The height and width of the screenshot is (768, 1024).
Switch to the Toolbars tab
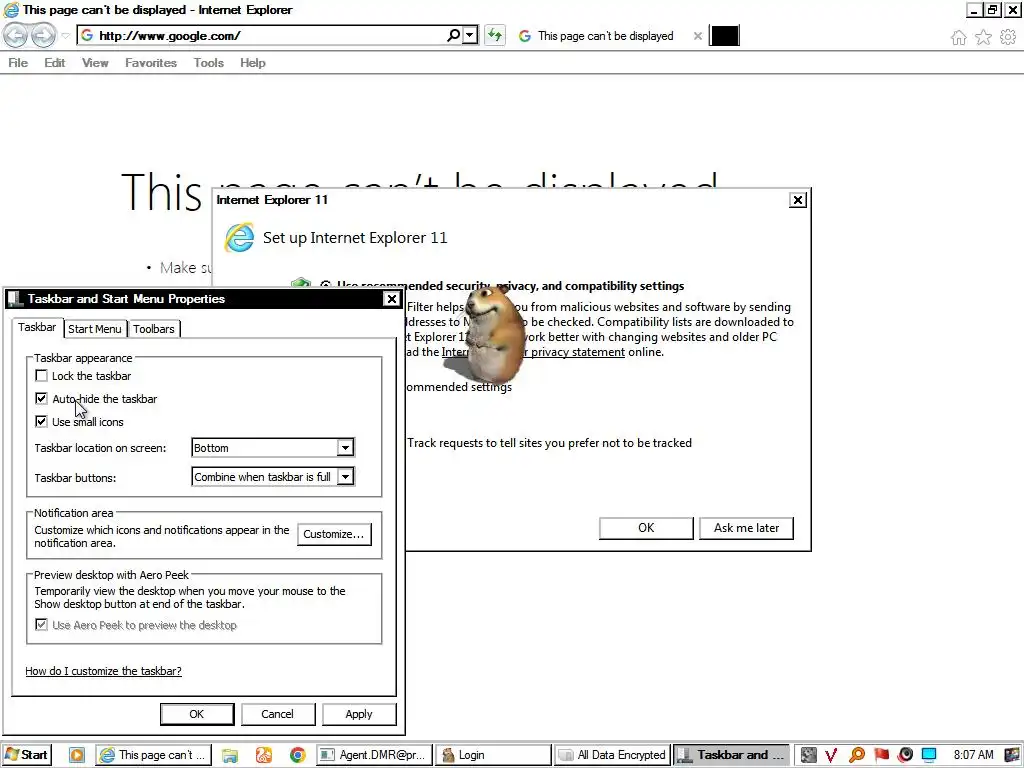tap(153, 328)
